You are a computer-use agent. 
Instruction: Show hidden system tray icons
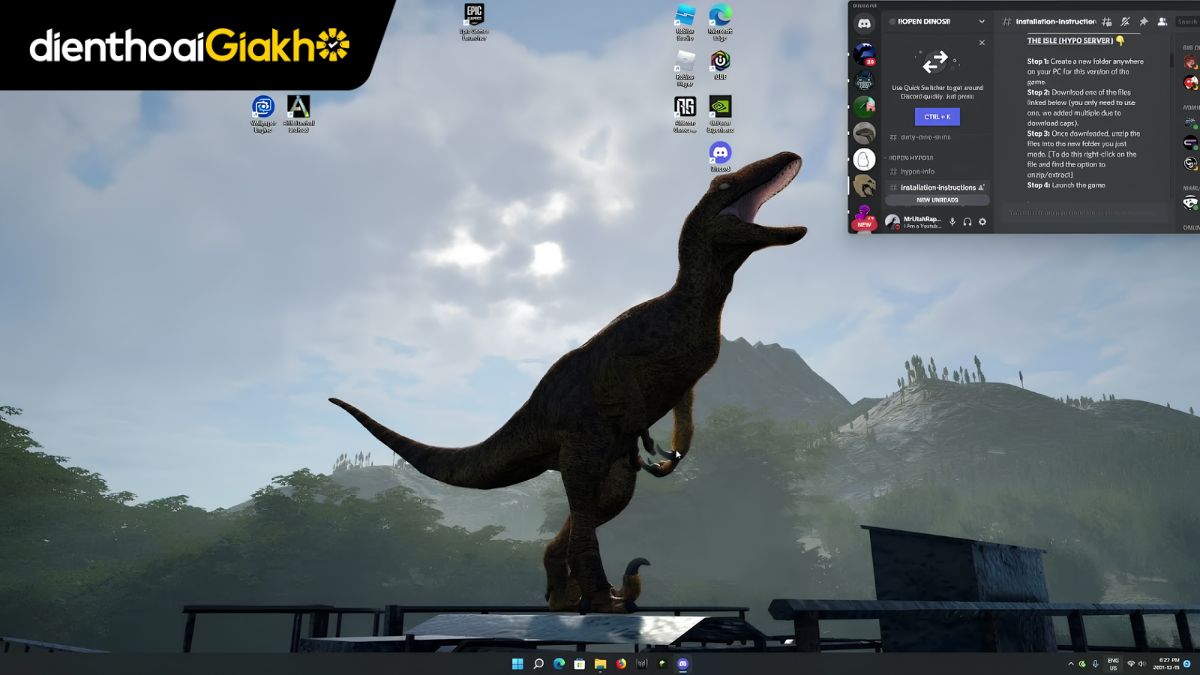(x=1071, y=663)
